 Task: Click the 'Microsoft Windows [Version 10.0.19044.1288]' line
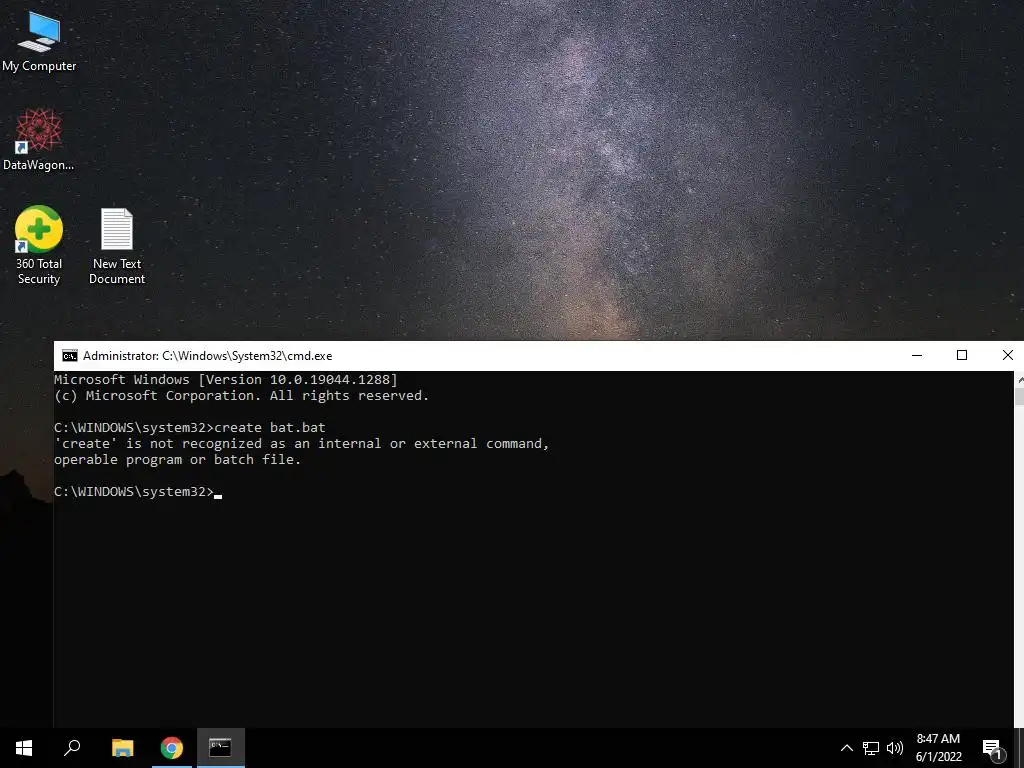click(x=225, y=379)
